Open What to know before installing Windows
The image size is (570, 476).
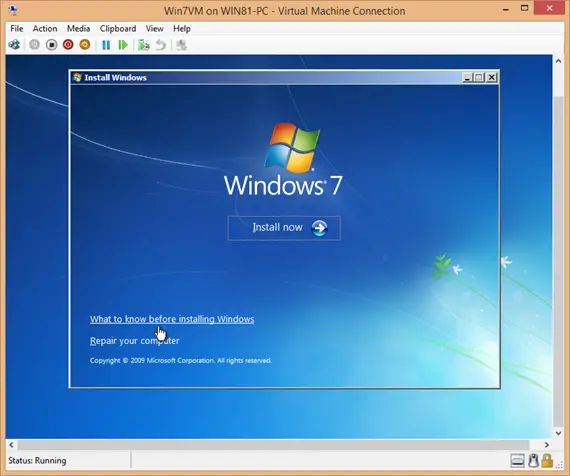click(172, 319)
